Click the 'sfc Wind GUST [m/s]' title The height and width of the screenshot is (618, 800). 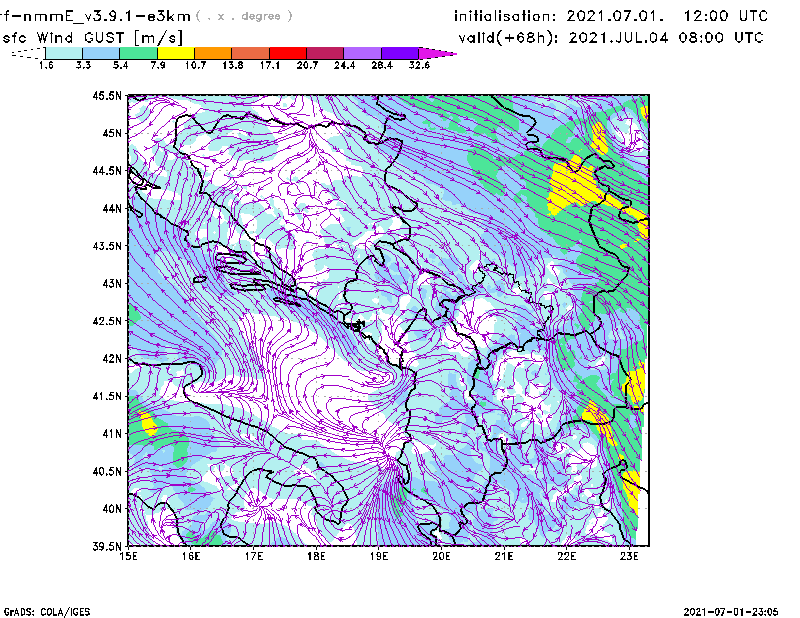(x=92, y=38)
